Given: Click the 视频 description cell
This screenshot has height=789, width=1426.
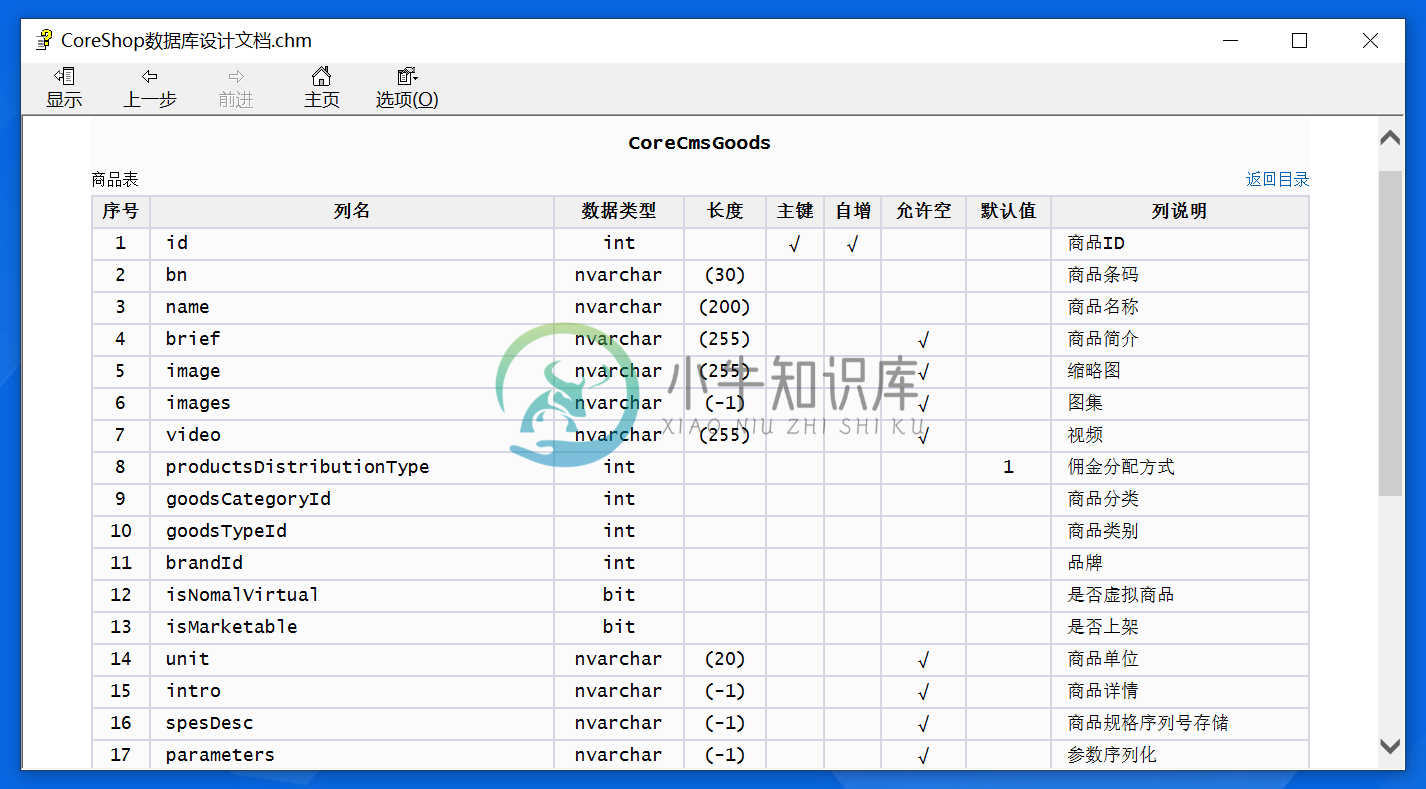Looking at the screenshot, I should pos(1179,435).
